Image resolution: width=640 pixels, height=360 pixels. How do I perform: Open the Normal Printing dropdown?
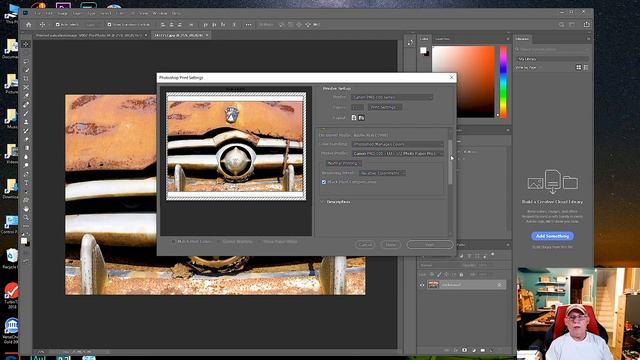(x=343, y=163)
